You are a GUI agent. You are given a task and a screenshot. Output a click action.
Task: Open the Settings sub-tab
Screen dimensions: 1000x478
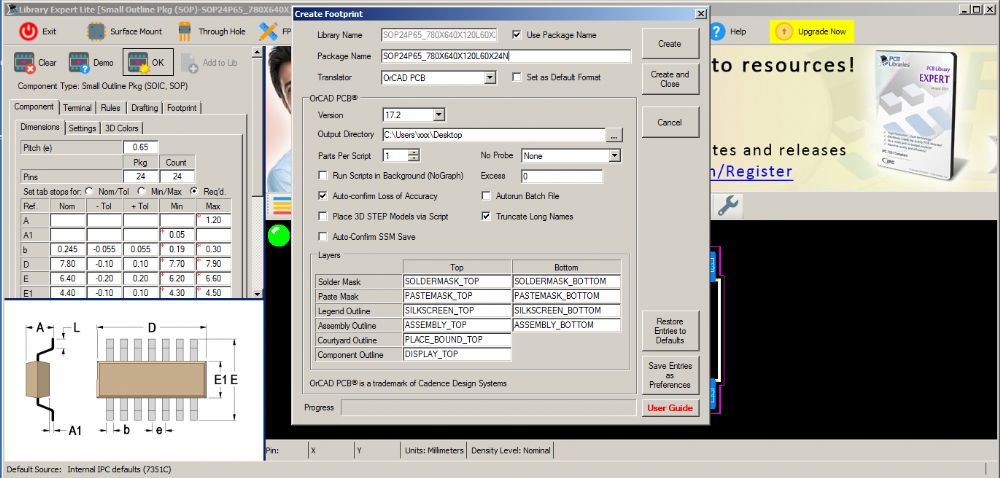point(82,128)
